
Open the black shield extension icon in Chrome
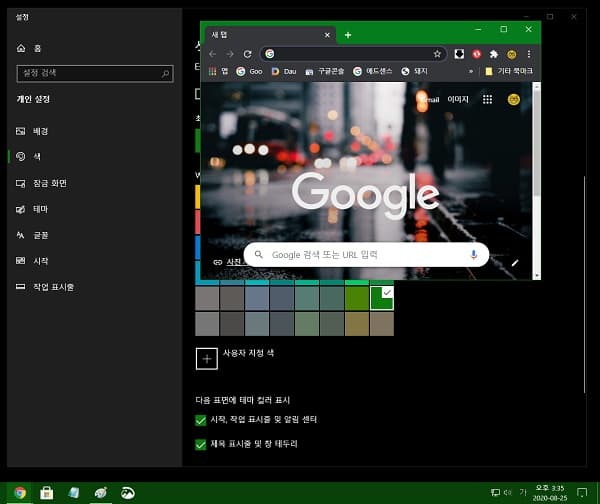[459, 54]
